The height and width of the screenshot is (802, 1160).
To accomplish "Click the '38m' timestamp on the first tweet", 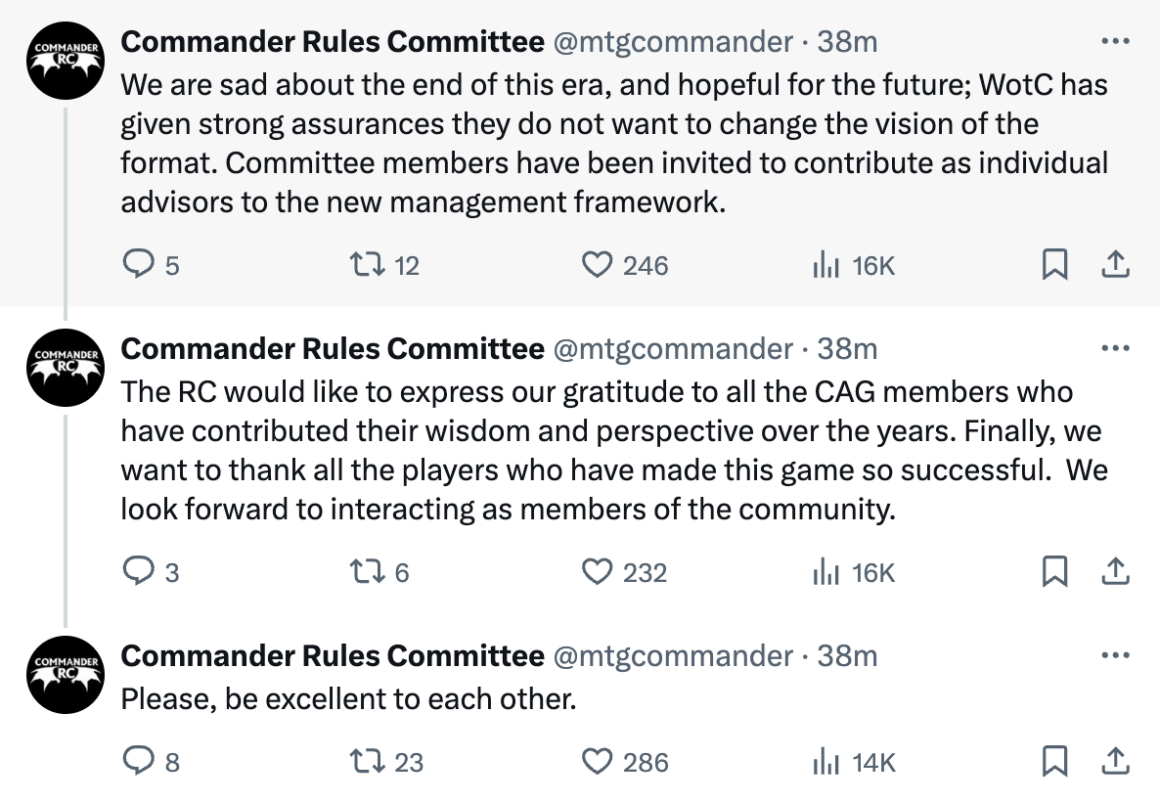I will (847, 42).
